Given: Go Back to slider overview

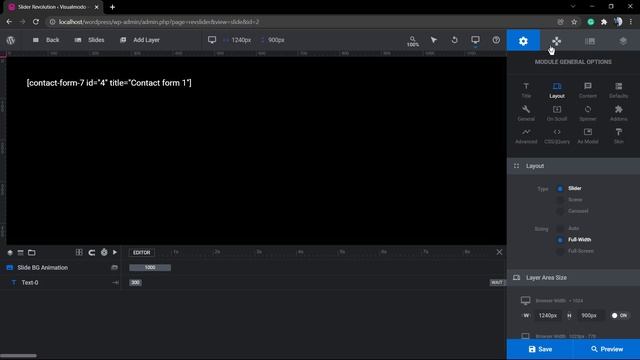Looking at the screenshot, I should click(46, 40).
